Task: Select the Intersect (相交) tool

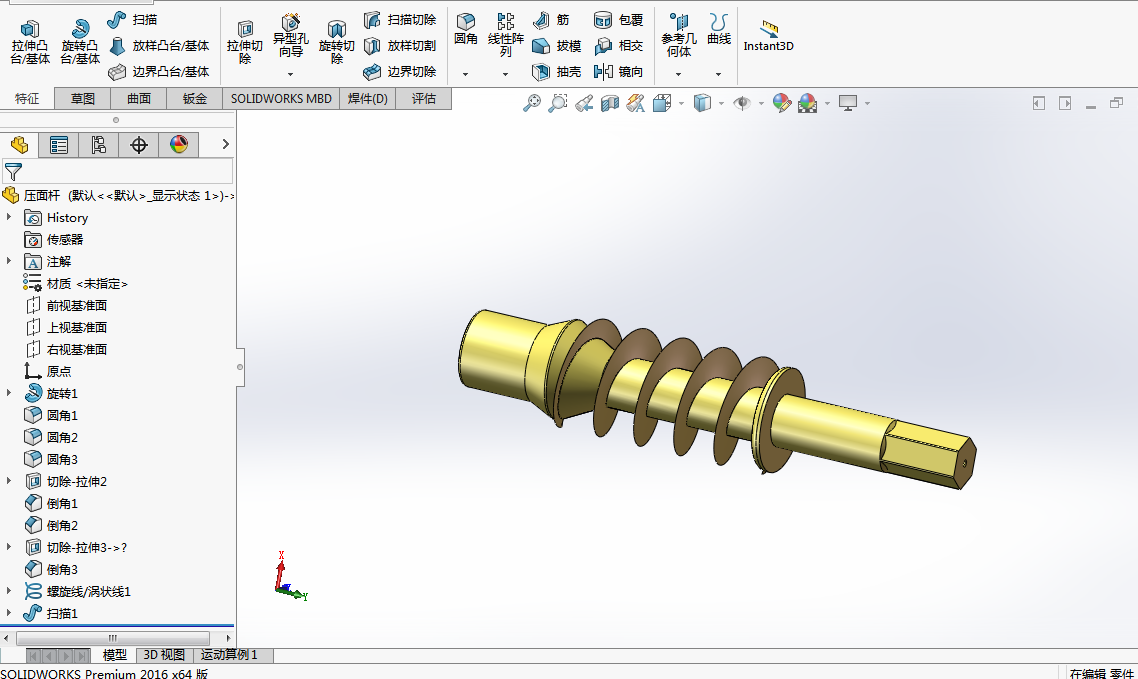Action: click(x=618, y=46)
